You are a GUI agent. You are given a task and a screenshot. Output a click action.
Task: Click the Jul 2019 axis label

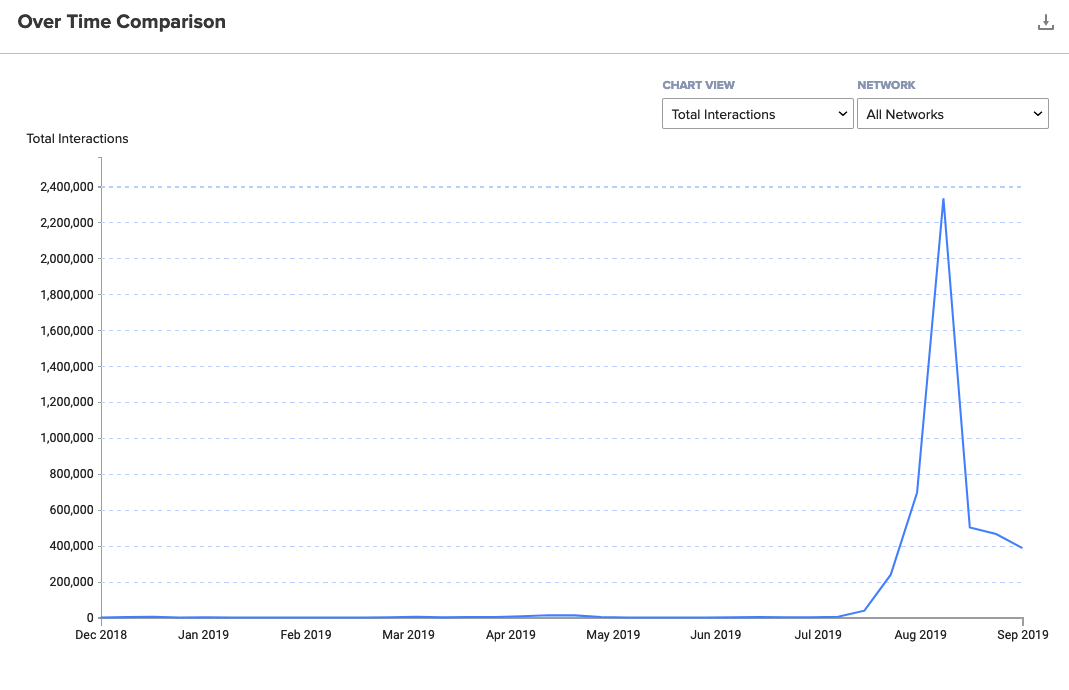(818, 635)
